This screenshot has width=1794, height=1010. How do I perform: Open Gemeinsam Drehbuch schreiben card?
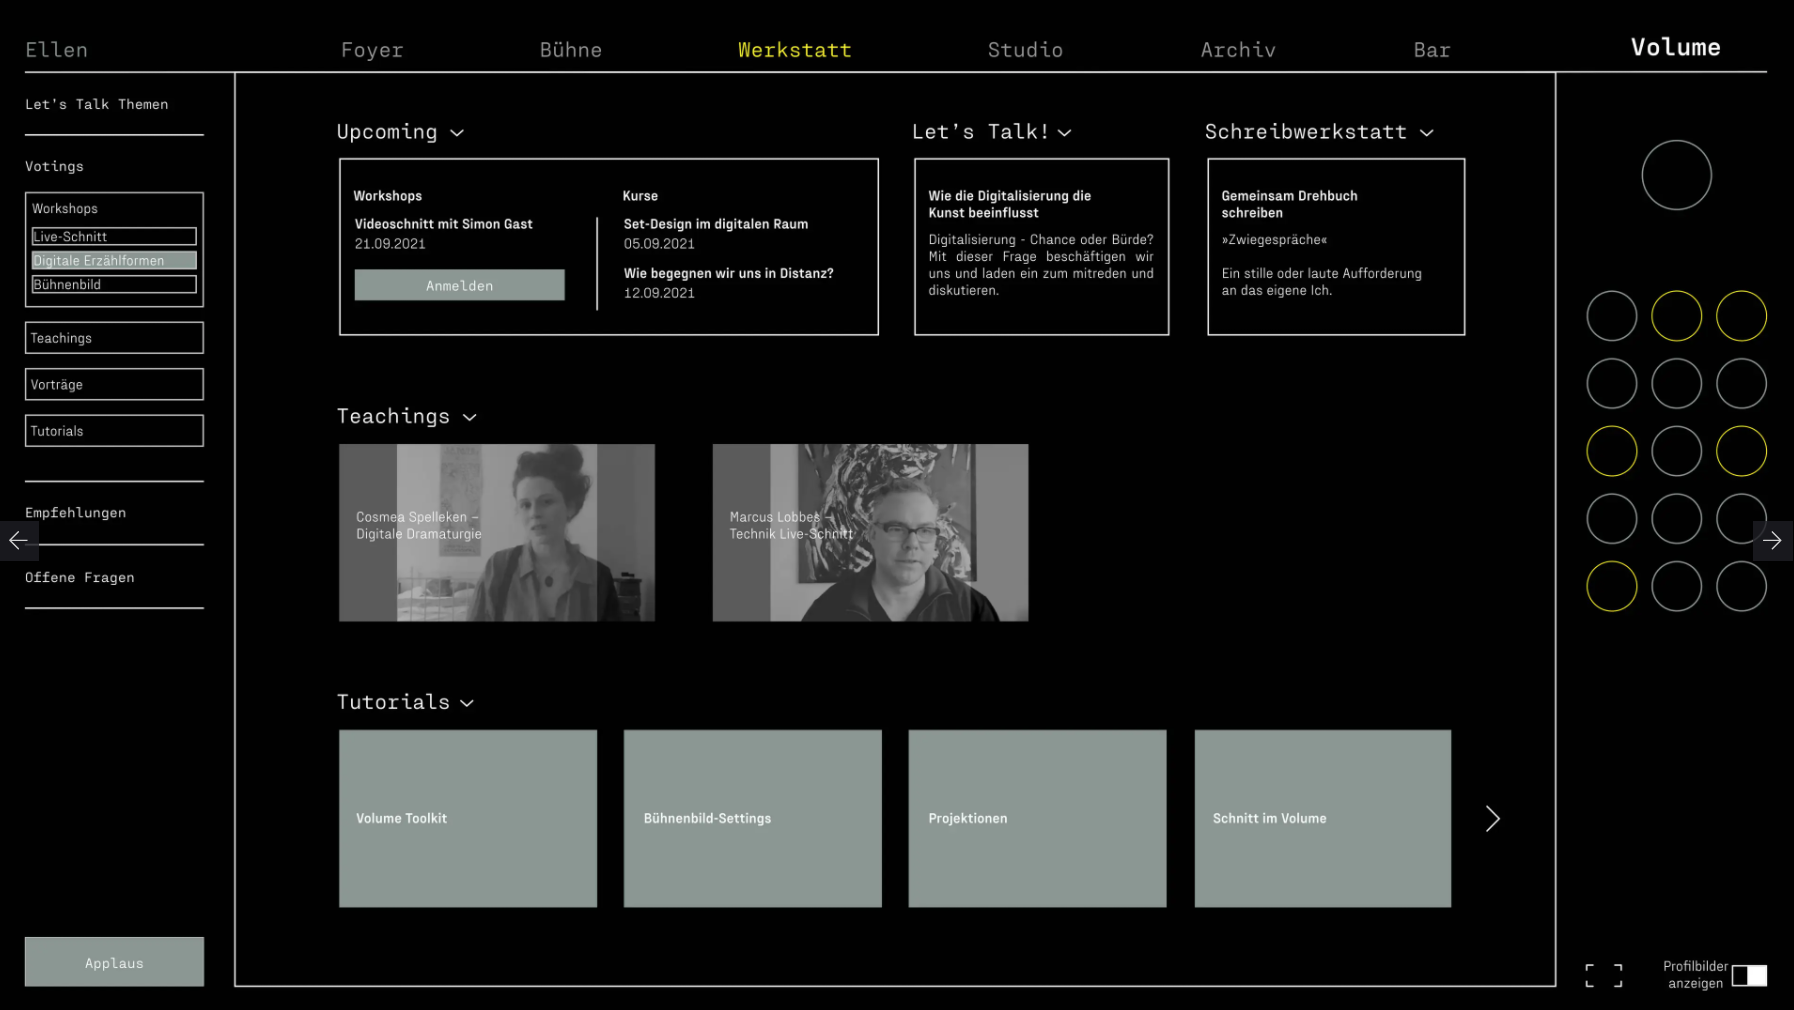[x=1336, y=246]
